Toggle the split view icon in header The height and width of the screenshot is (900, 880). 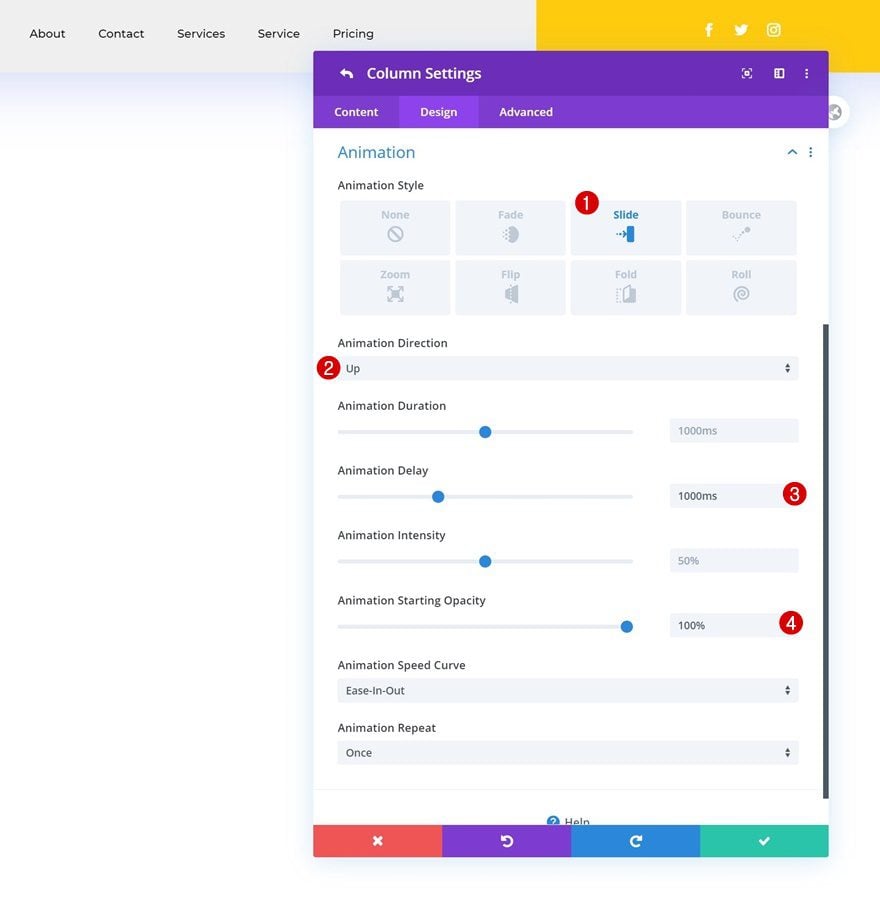click(x=778, y=73)
